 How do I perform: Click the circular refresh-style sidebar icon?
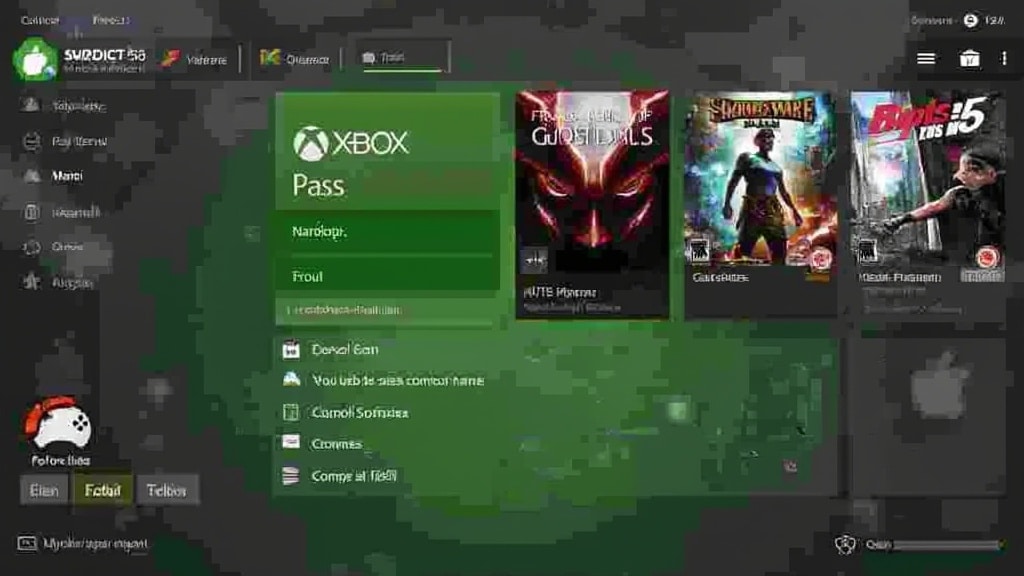tap(31, 247)
